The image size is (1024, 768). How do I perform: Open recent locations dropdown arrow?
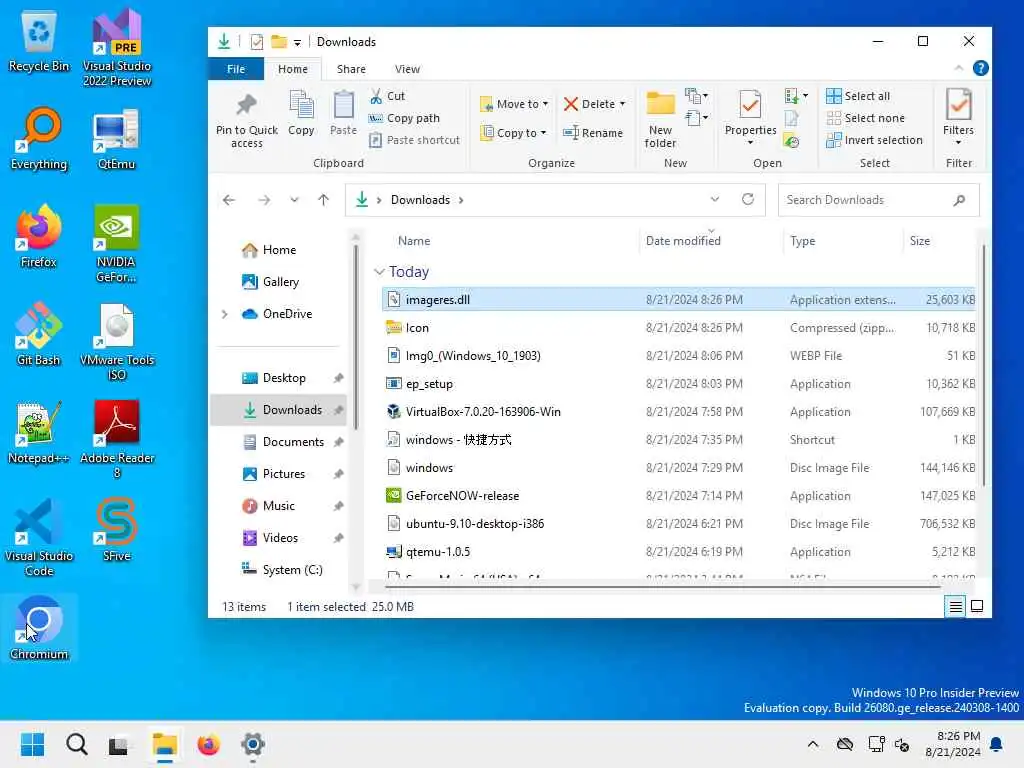(x=295, y=200)
